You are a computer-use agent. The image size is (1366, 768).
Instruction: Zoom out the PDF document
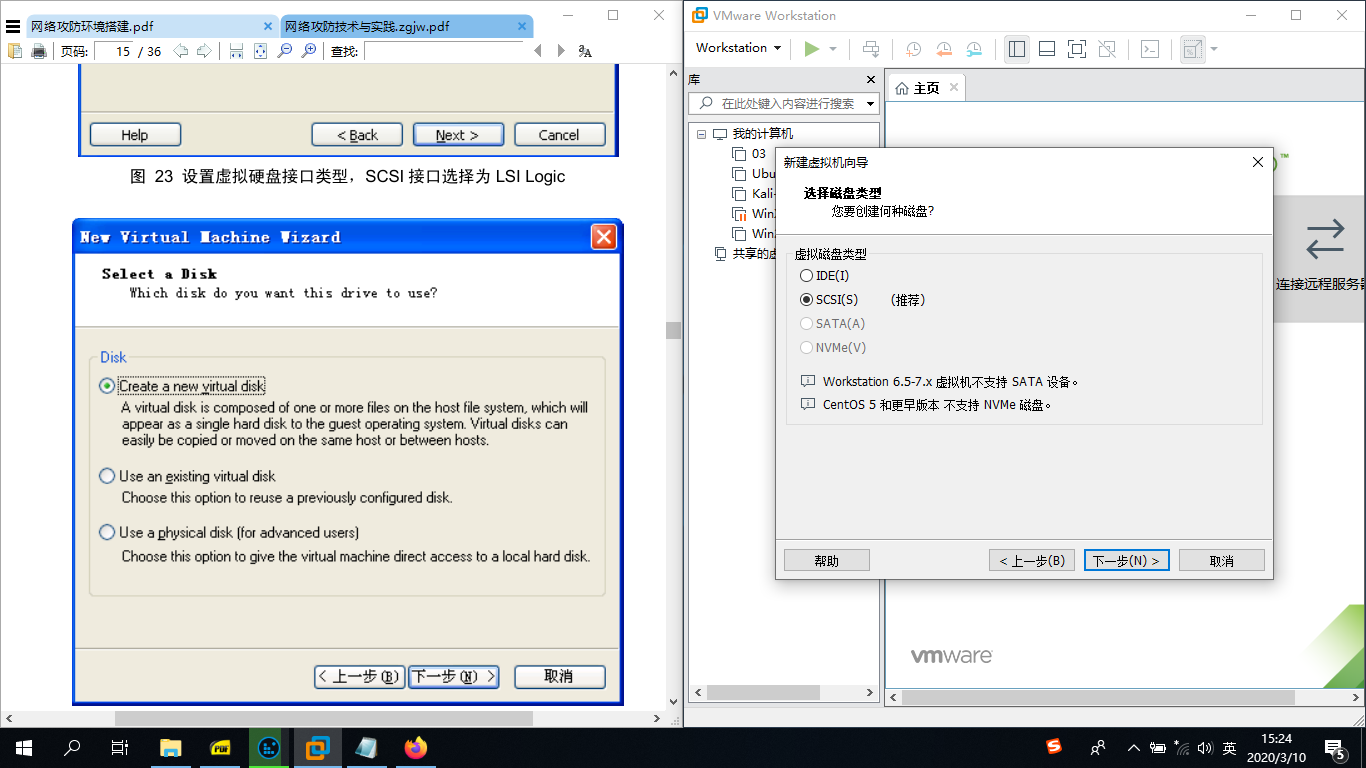tap(285, 51)
